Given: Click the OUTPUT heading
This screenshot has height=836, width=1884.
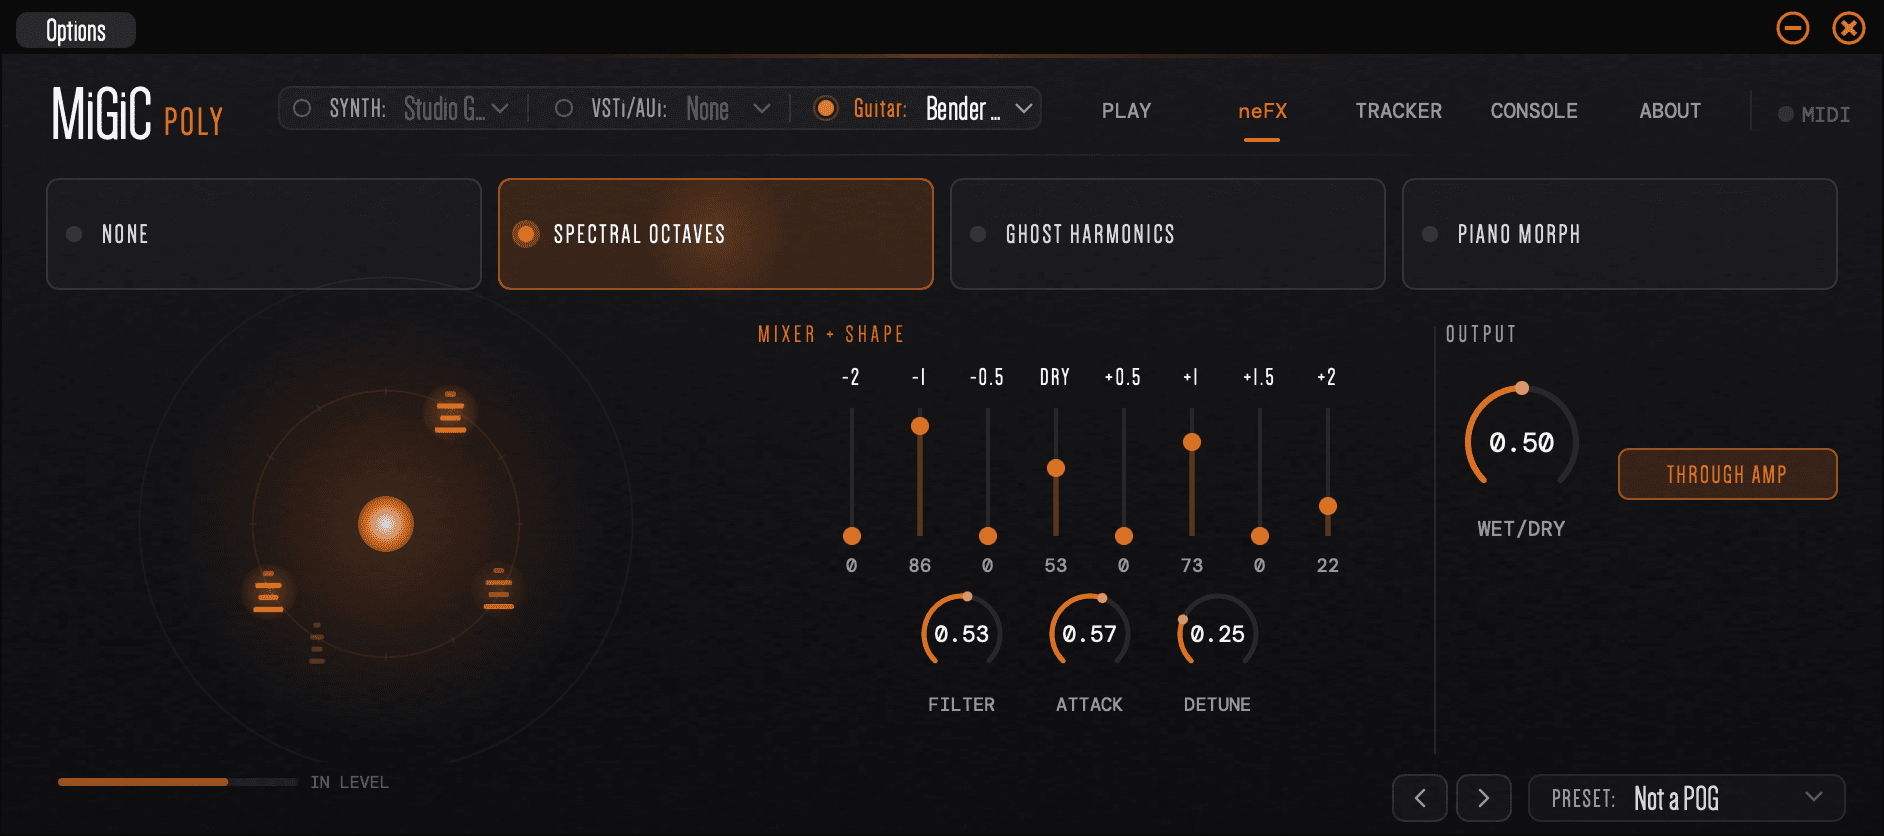Looking at the screenshot, I should tap(1481, 334).
